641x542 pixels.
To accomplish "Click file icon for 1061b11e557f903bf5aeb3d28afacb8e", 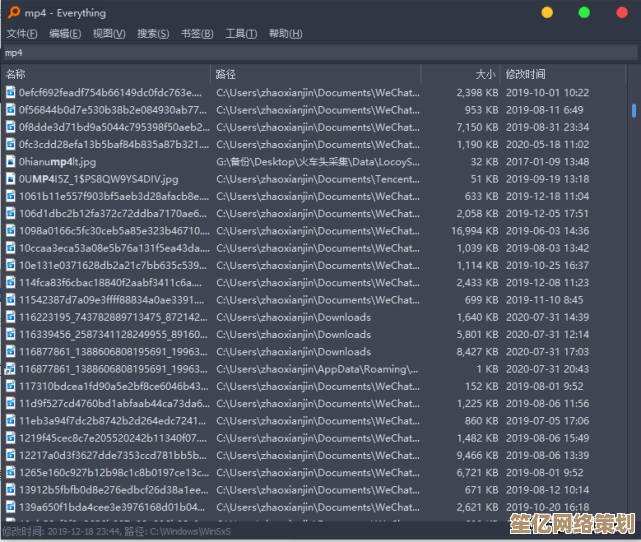I will (x=11, y=196).
